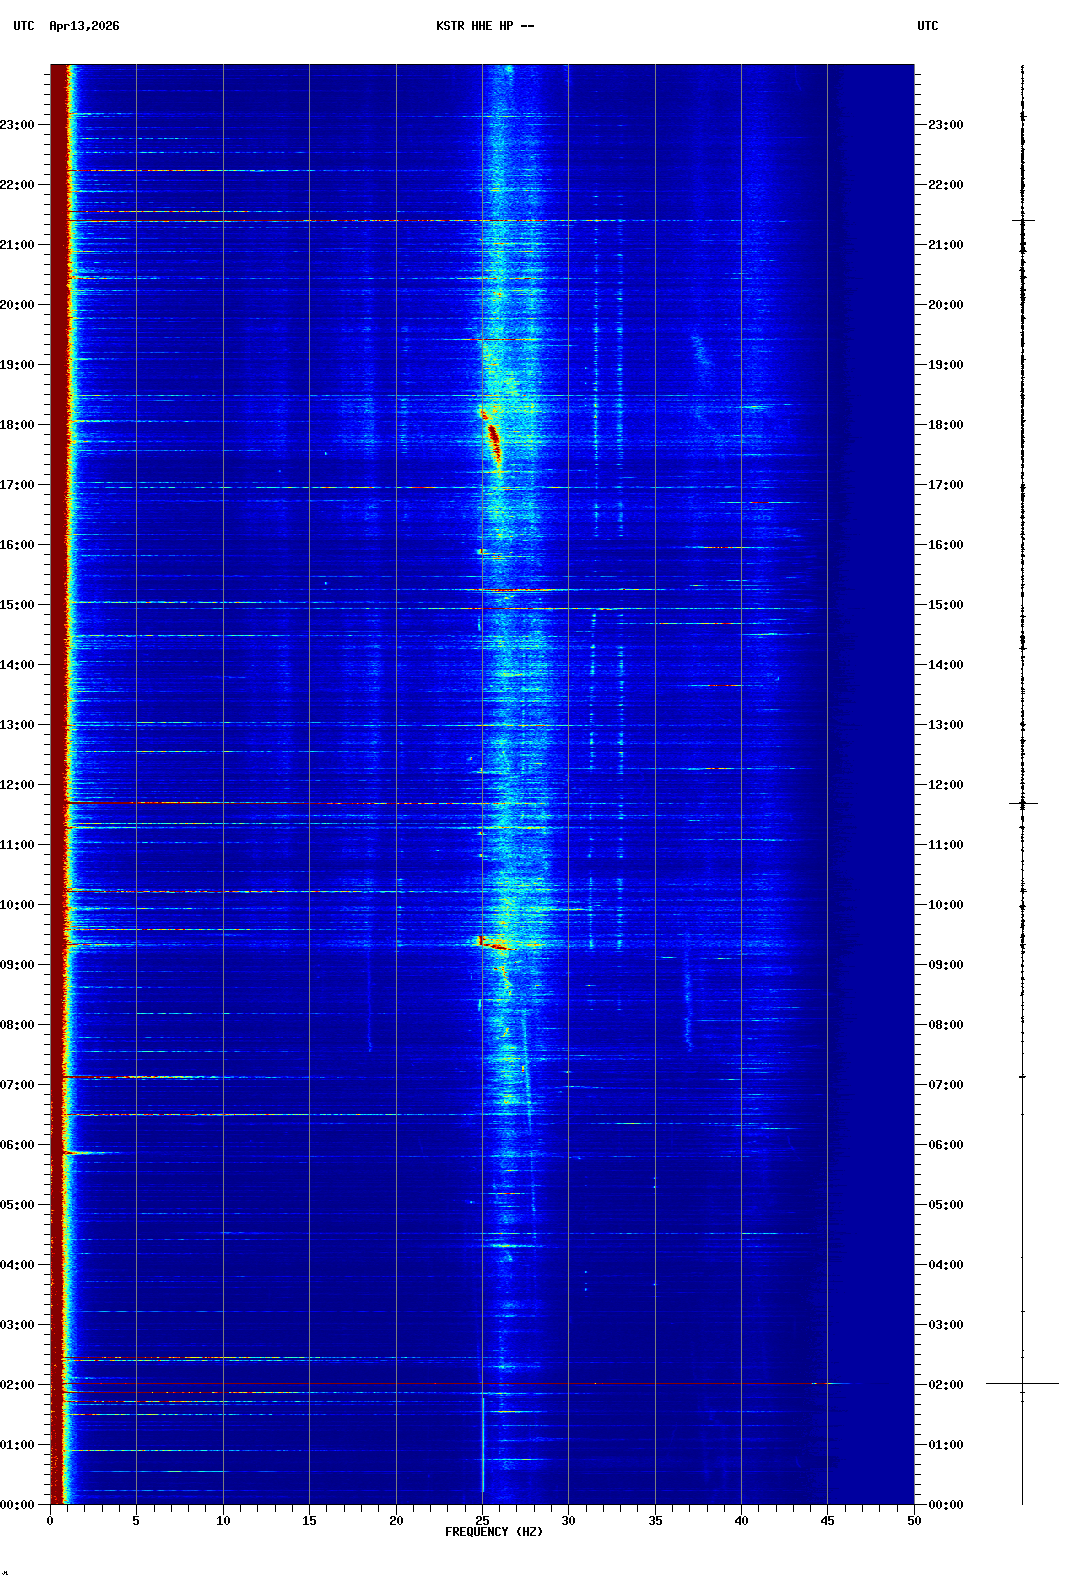Click the 09:00 label on left axis
The width and height of the screenshot is (1066, 1584).
click(x=18, y=965)
